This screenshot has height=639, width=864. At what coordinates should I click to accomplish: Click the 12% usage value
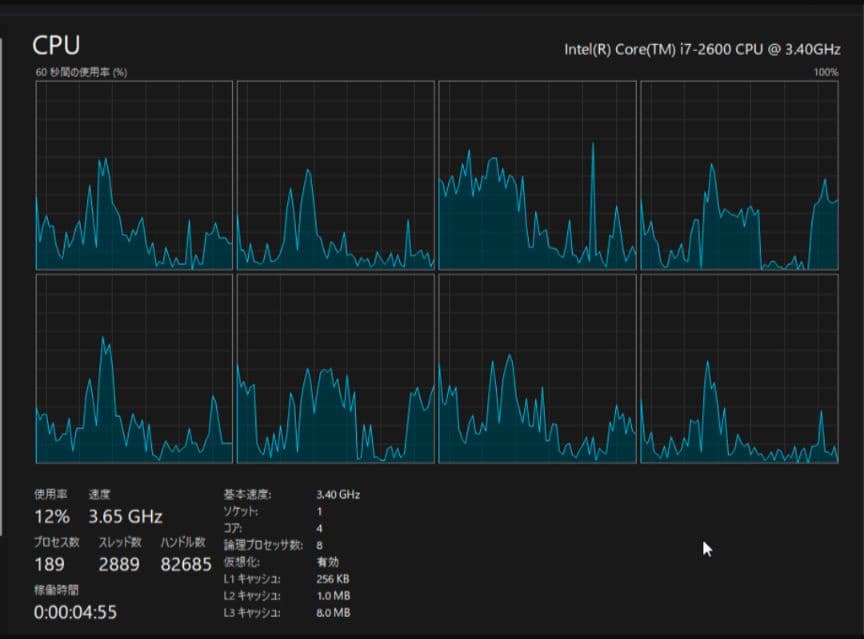52,517
